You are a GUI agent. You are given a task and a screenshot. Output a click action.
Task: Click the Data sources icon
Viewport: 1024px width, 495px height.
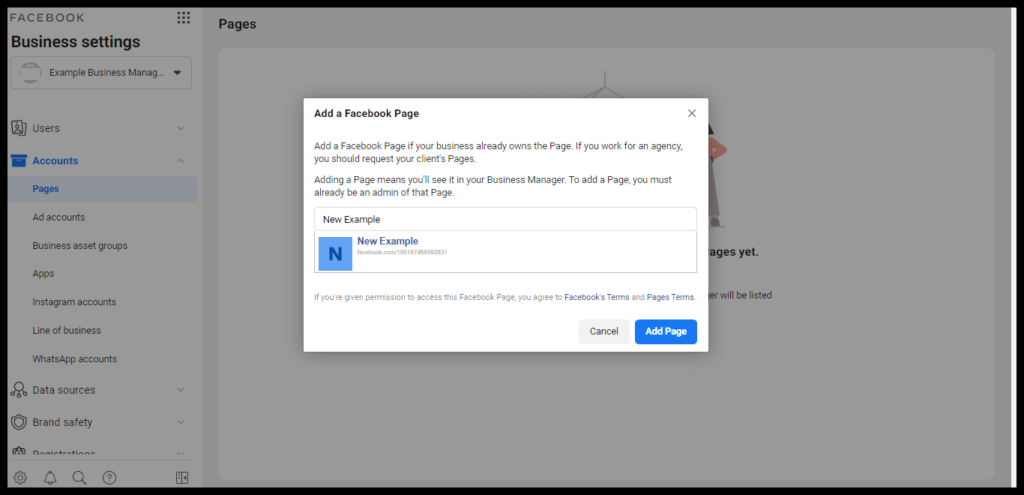coord(19,390)
